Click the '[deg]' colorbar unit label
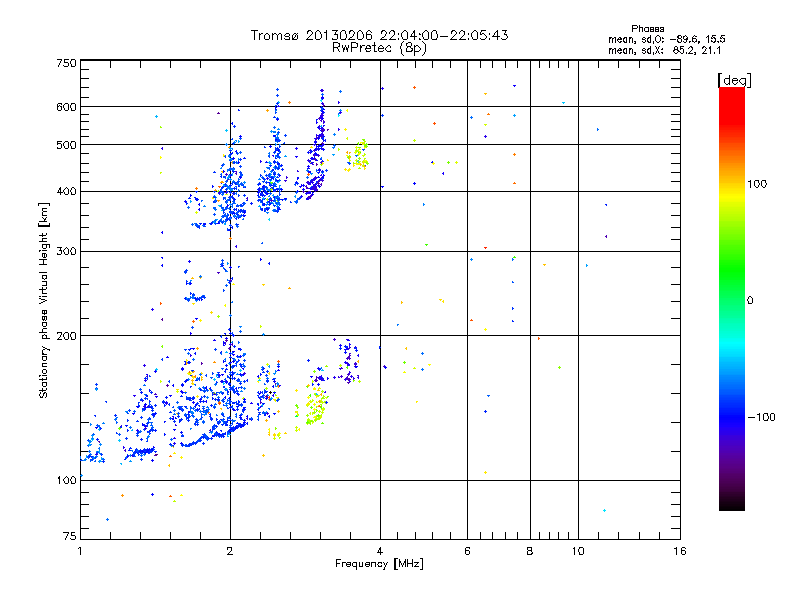Viewport: 800px width, 600px height. tap(734, 80)
